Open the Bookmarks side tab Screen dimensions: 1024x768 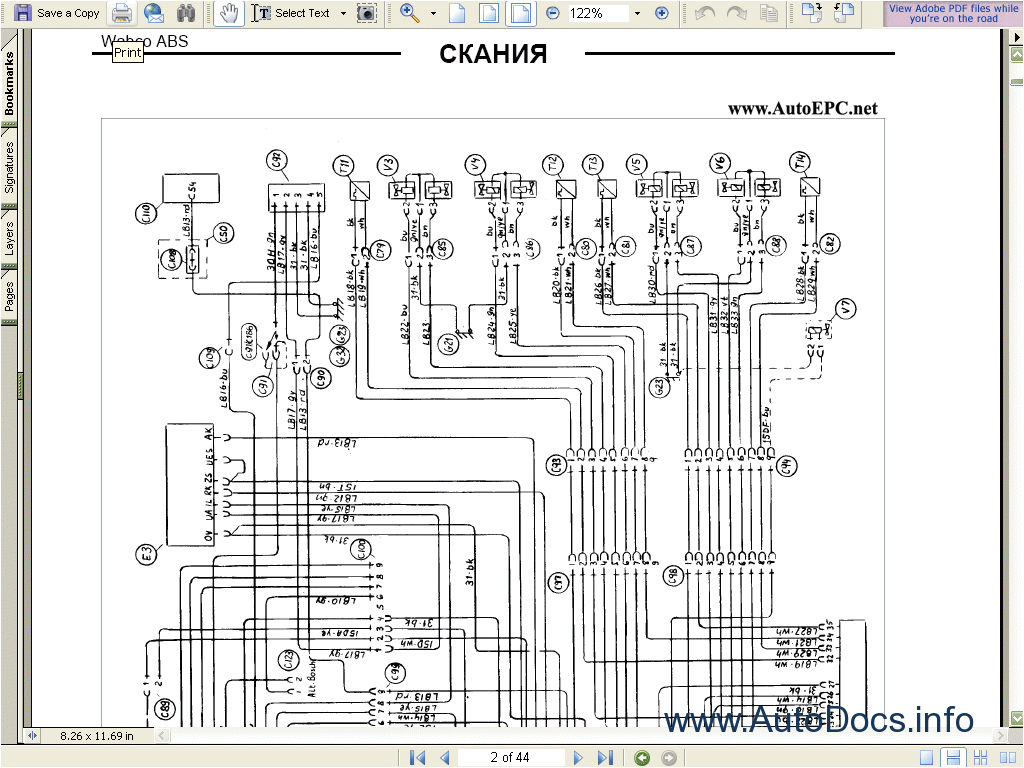pos(9,85)
